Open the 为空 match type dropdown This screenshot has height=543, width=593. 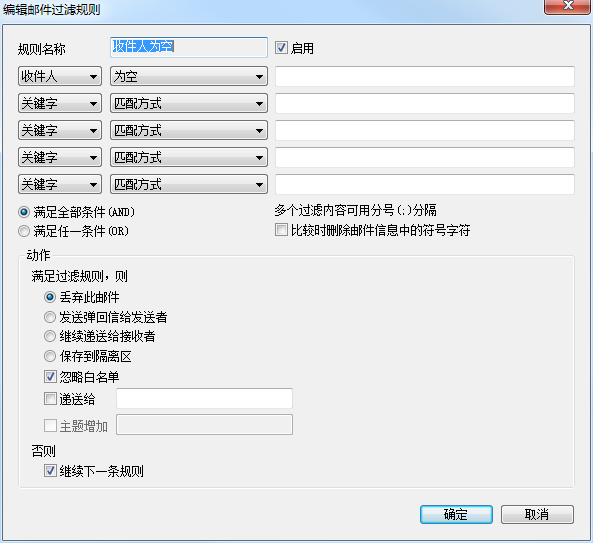(x=189, y=76)
